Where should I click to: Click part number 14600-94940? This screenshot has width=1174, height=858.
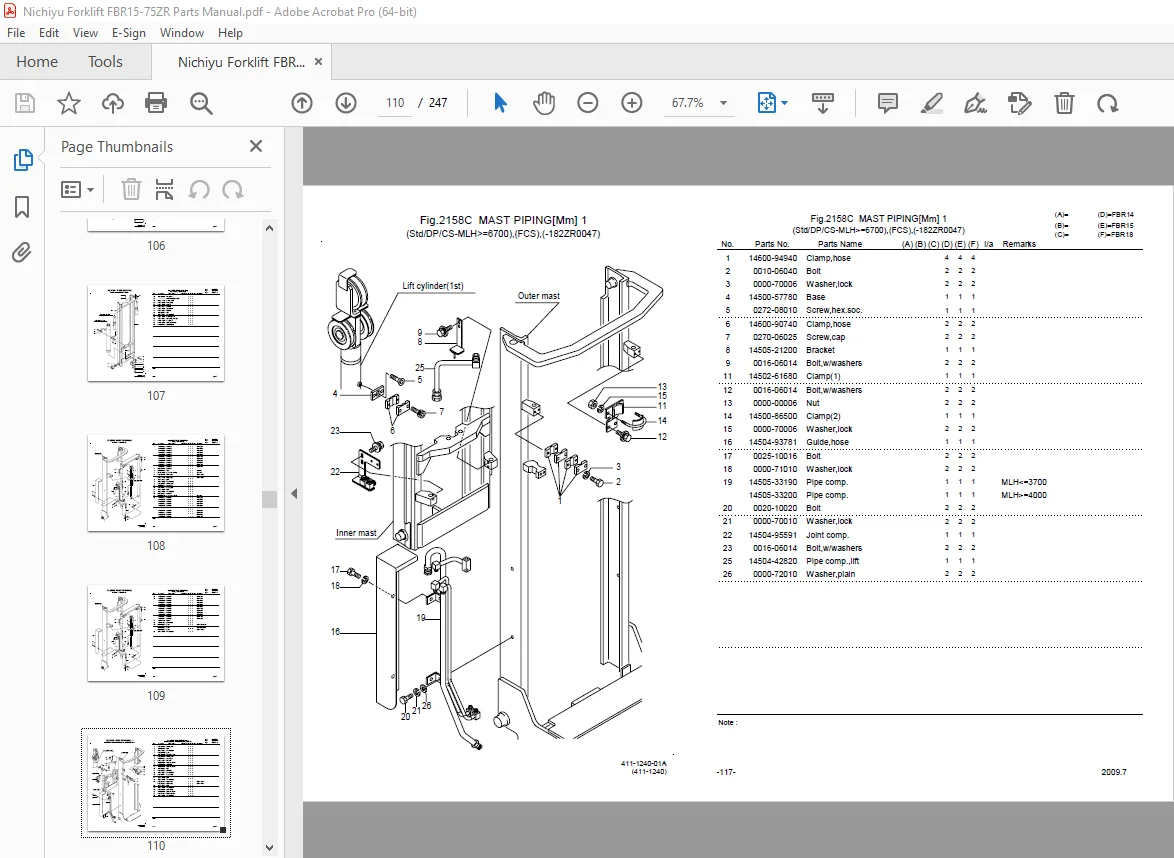[x=773, y=258]
